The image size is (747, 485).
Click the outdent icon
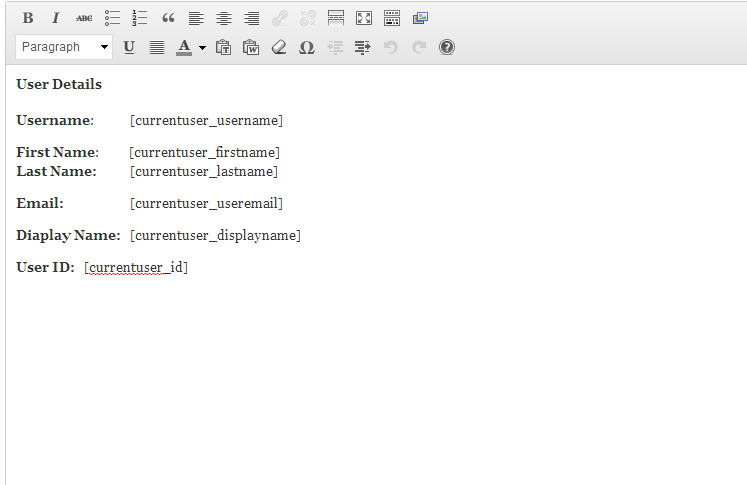click(x=335, y=47)
